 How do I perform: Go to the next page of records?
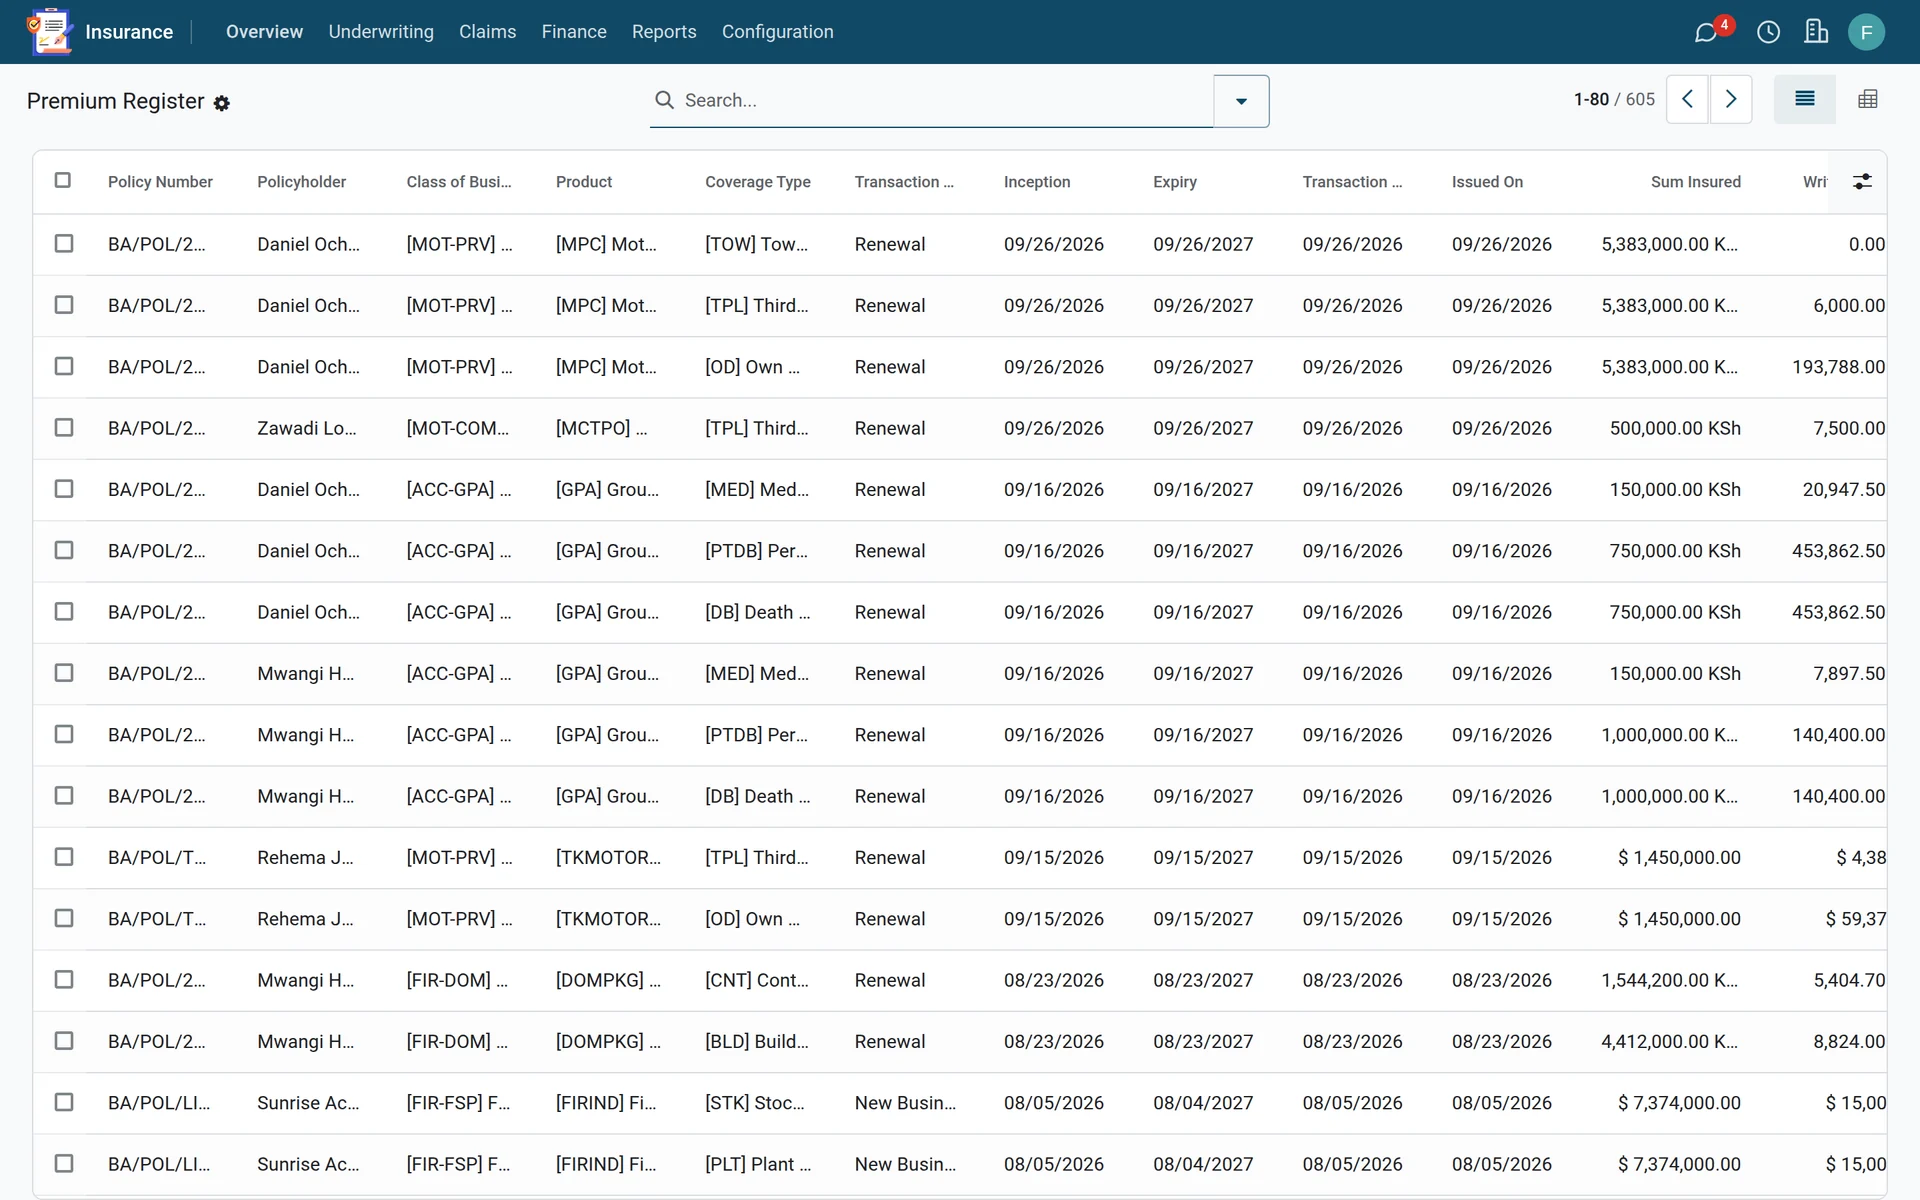coord(1731,99)
